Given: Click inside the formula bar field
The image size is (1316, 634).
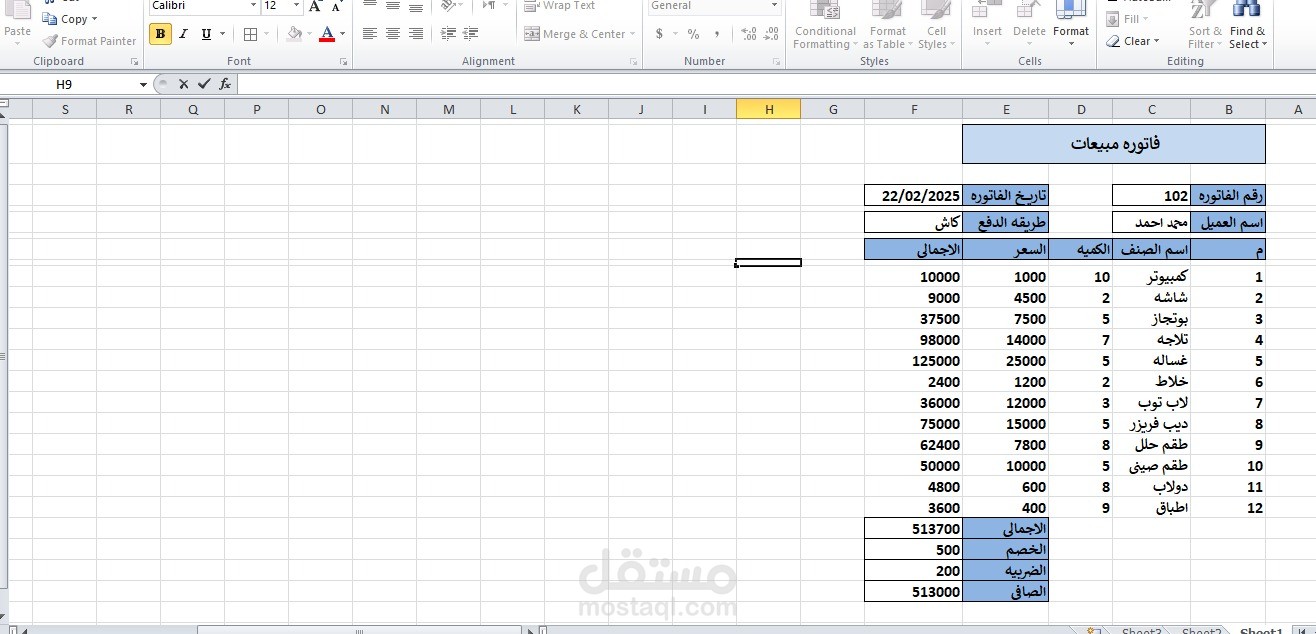Looking at the screenshot, I should click(x=775, y=85).
